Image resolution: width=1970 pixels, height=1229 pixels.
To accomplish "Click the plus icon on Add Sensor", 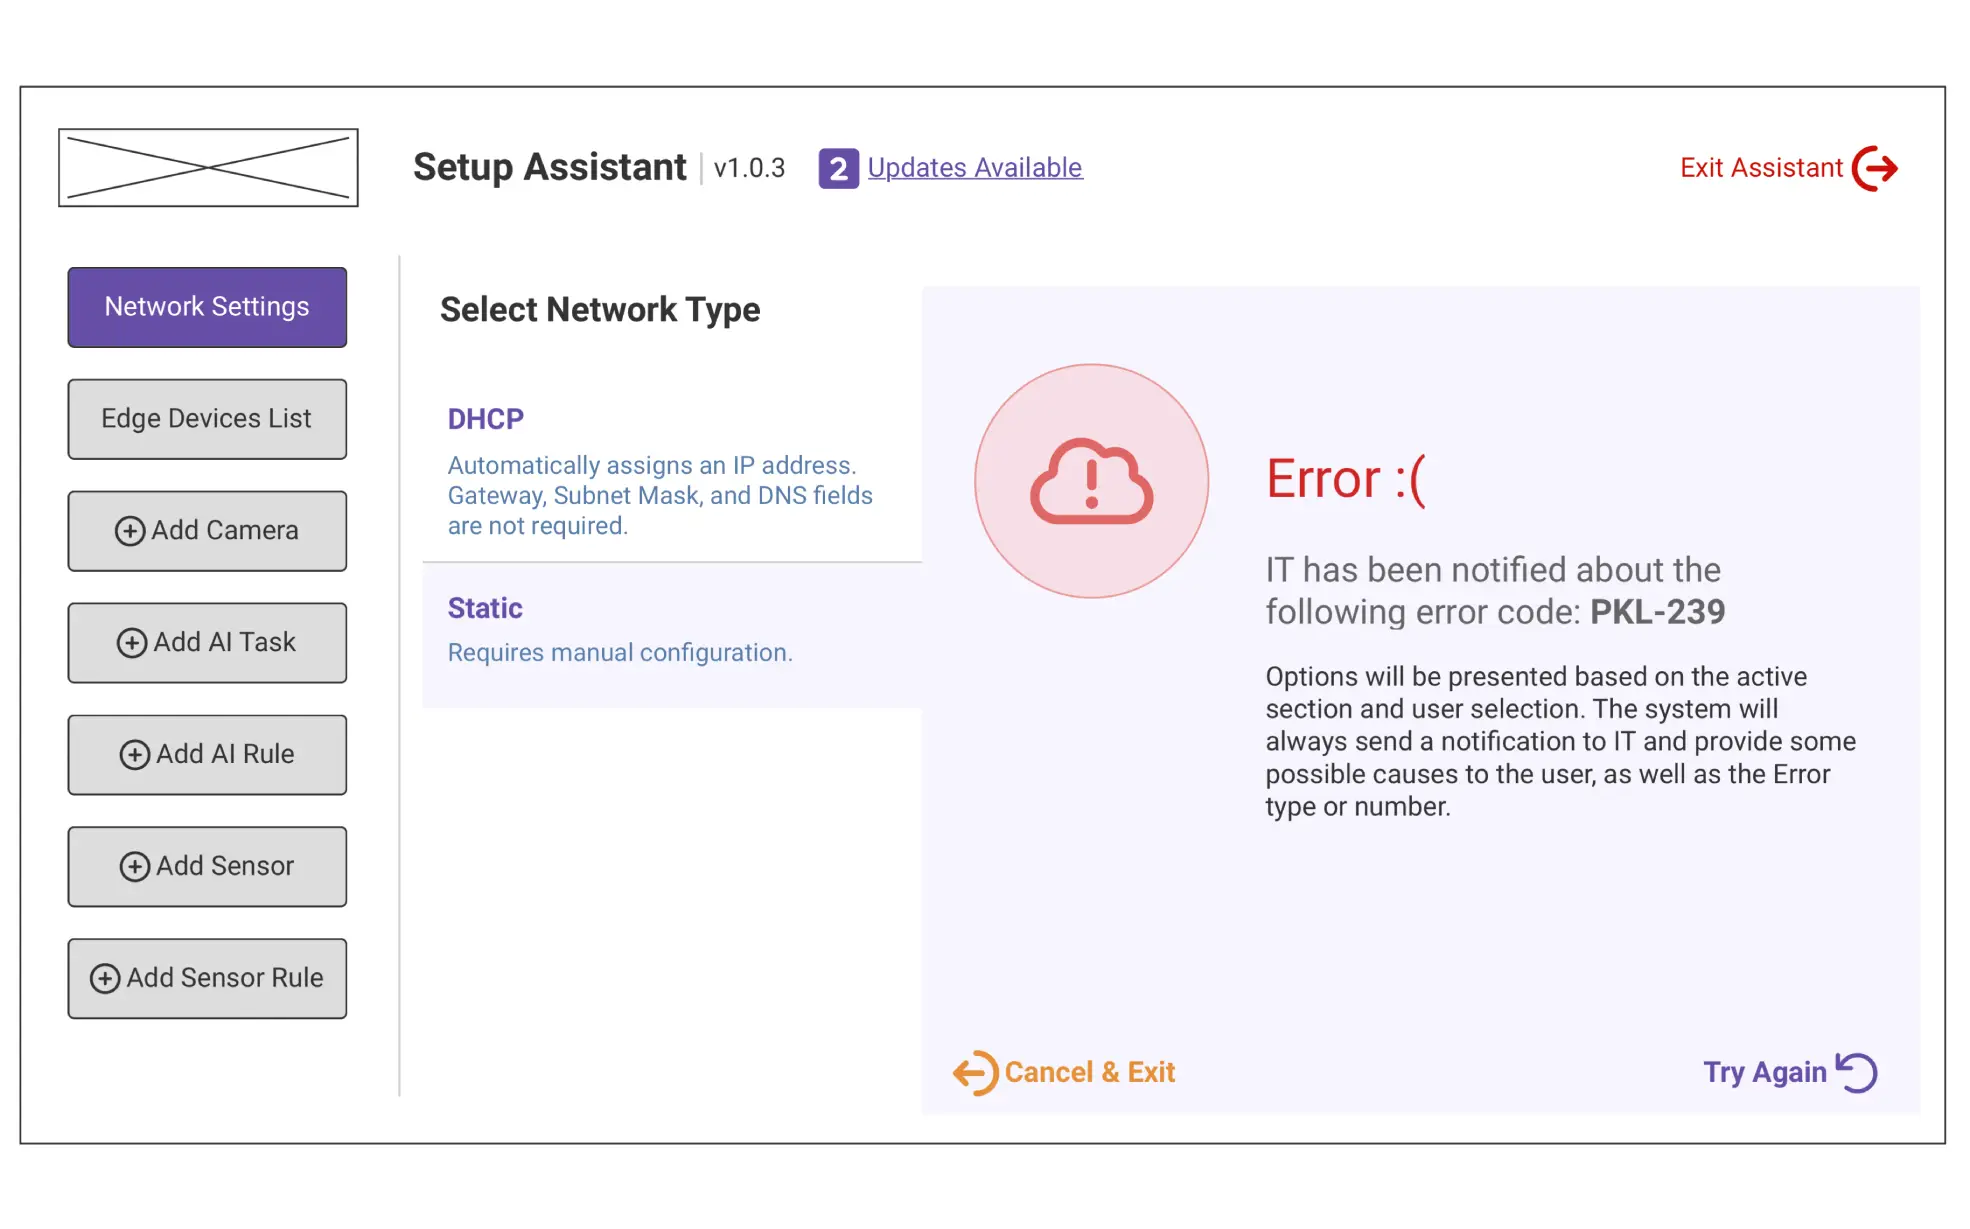I will 134,867.
